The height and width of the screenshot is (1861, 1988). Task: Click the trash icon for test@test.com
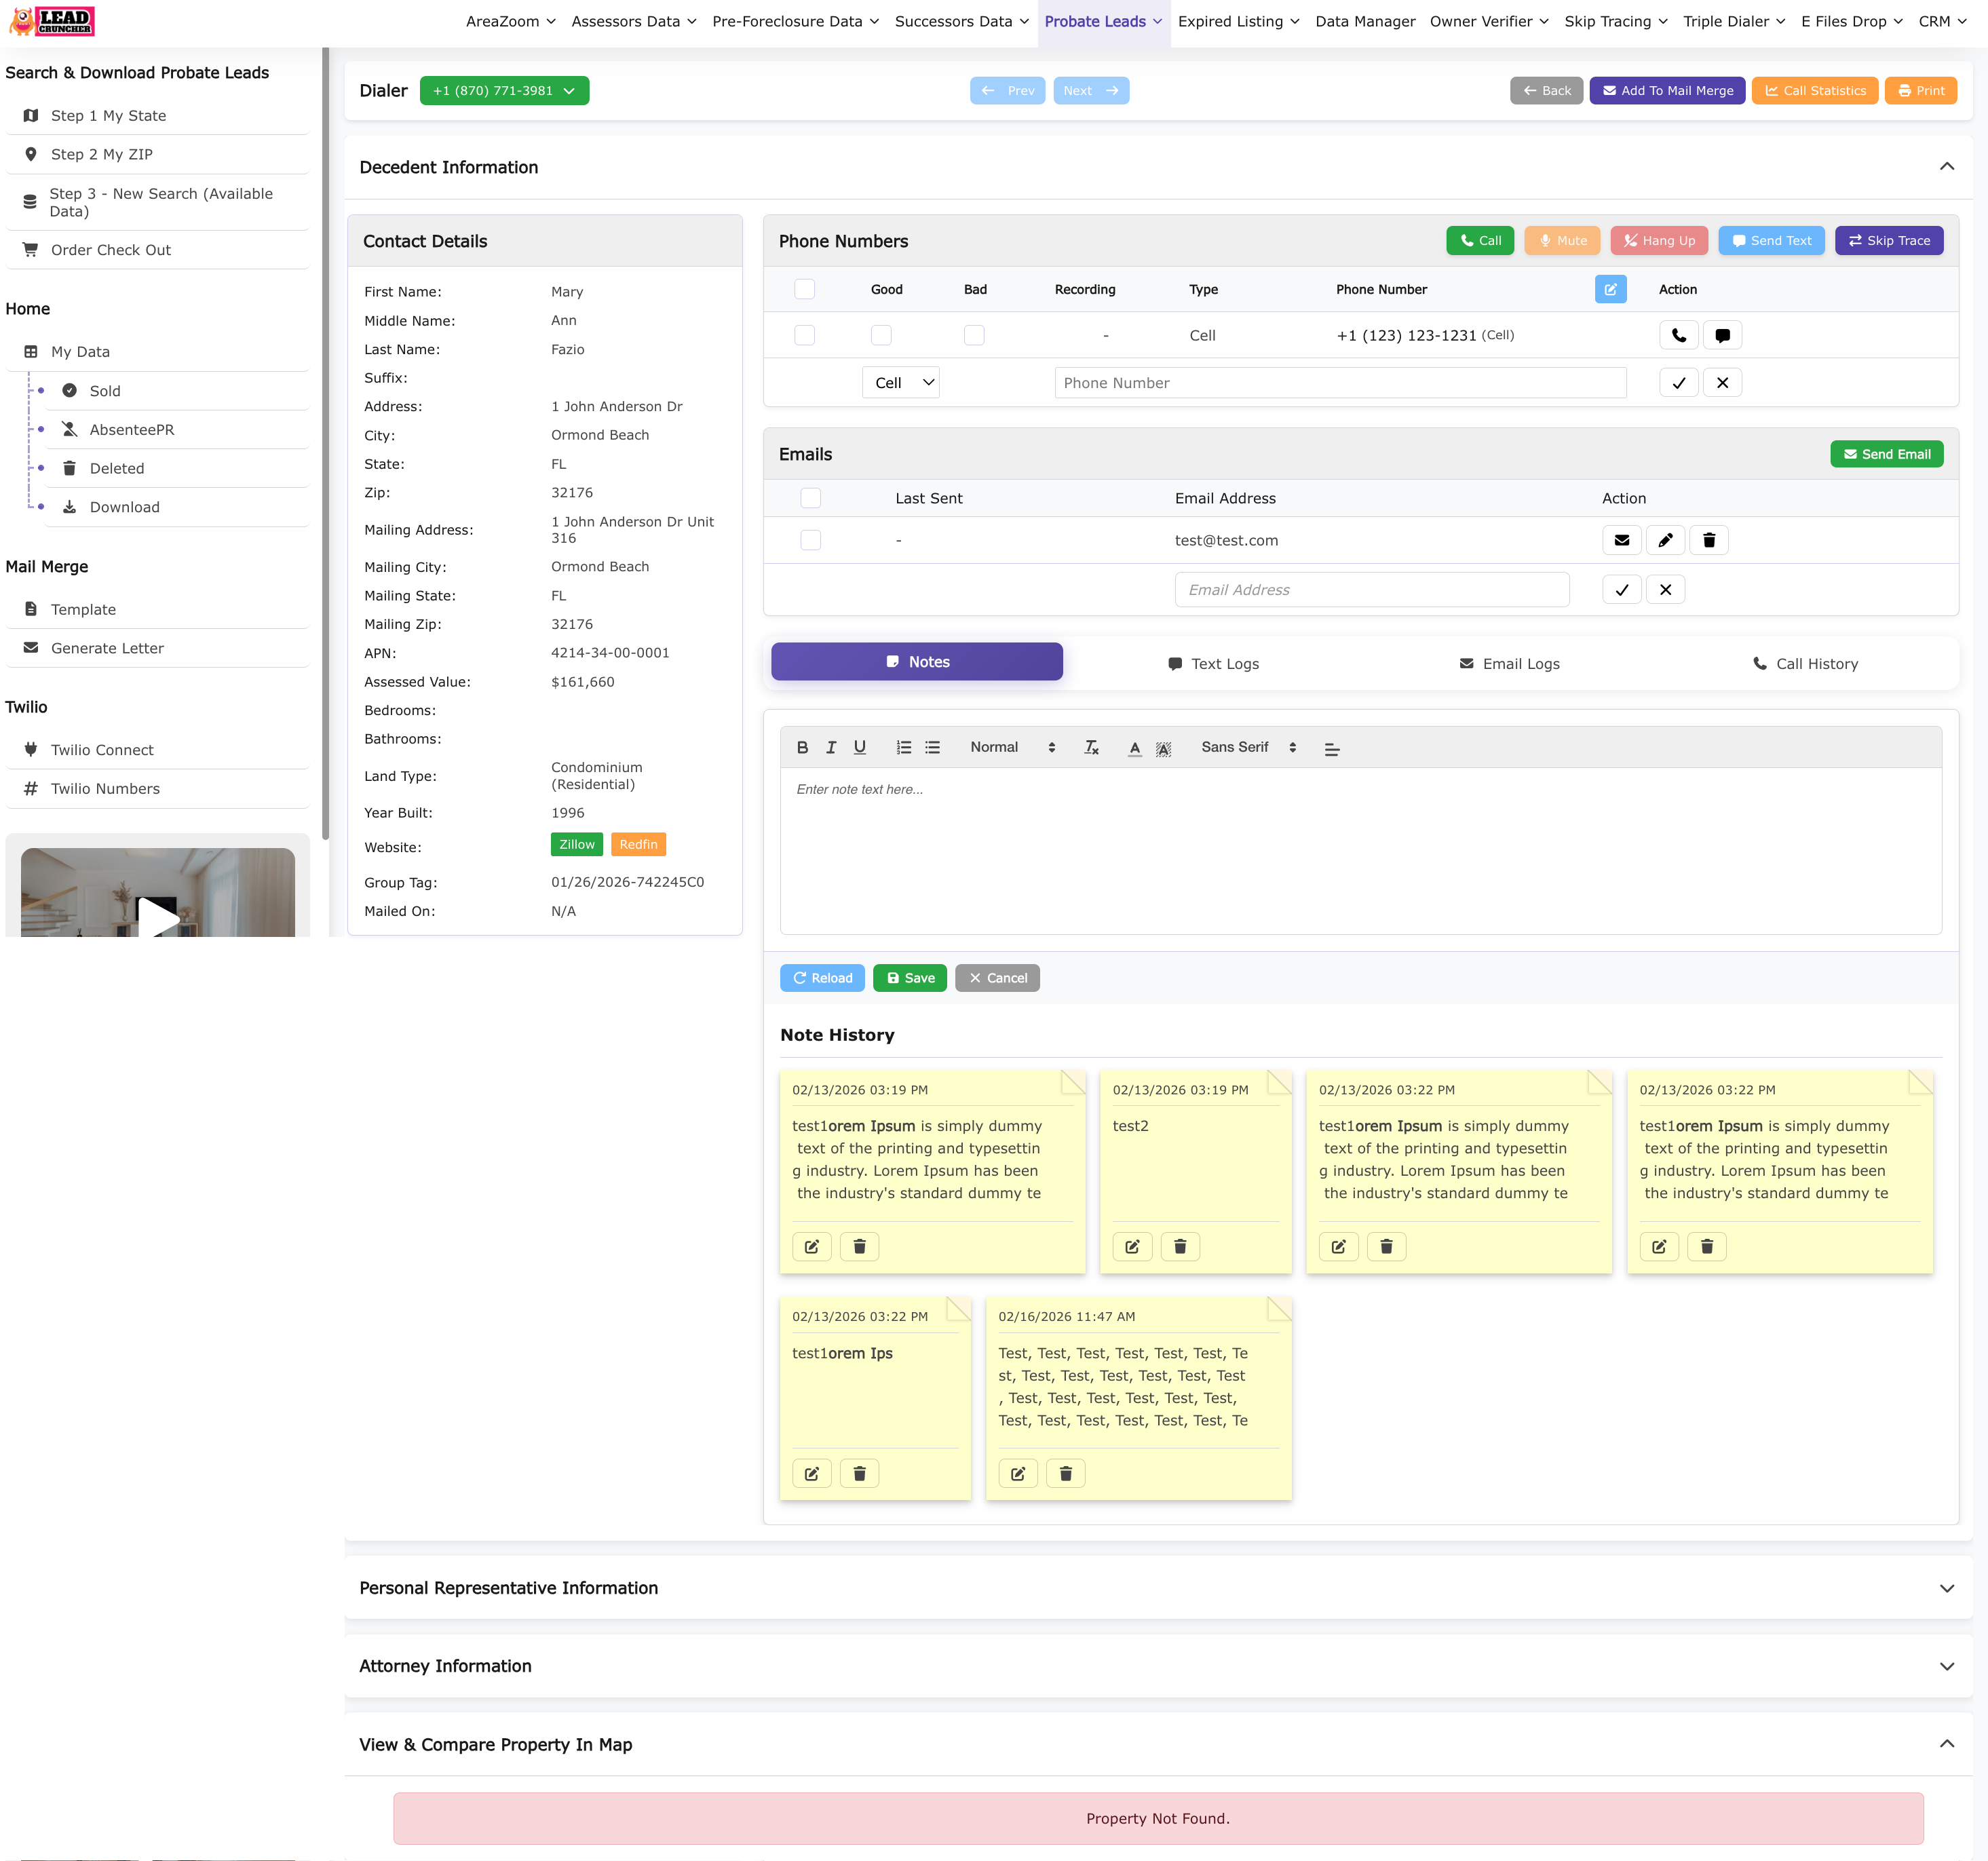(x=1708, y=540)
